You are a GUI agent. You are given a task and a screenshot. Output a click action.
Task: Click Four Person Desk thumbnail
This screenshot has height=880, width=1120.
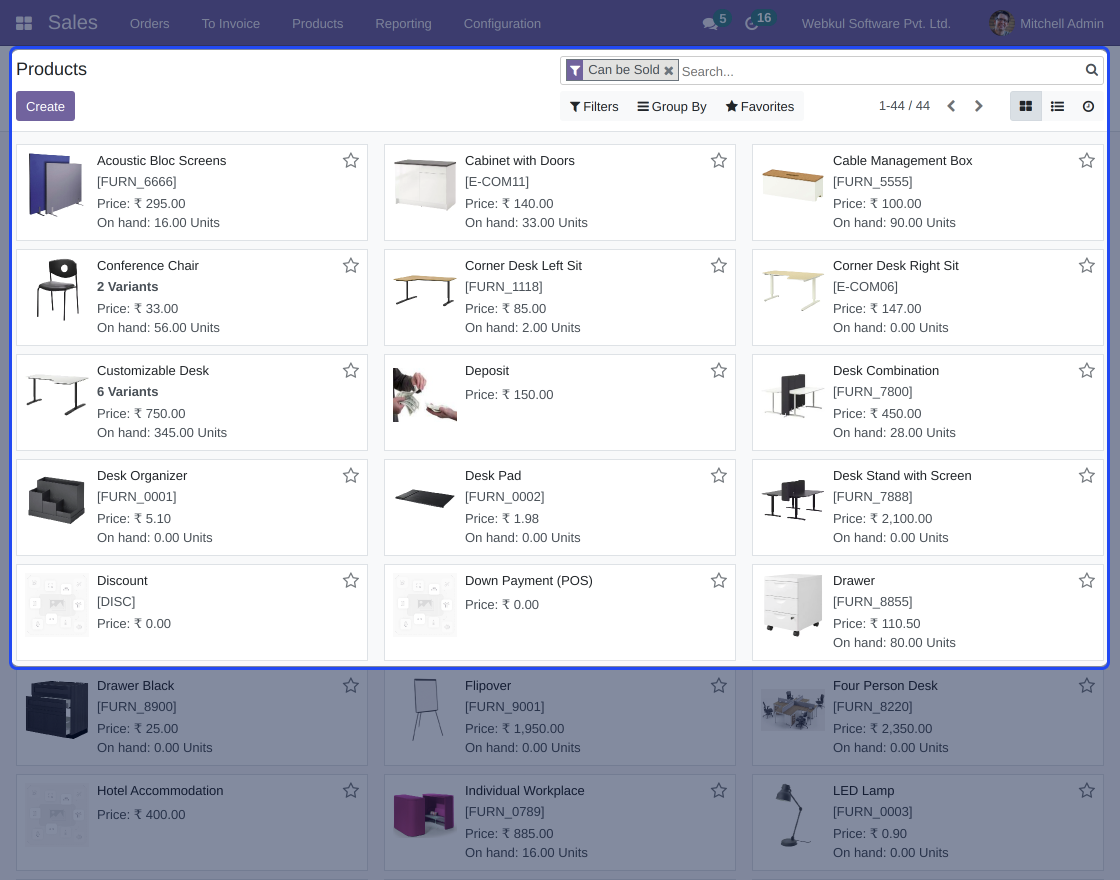point(793,709)
